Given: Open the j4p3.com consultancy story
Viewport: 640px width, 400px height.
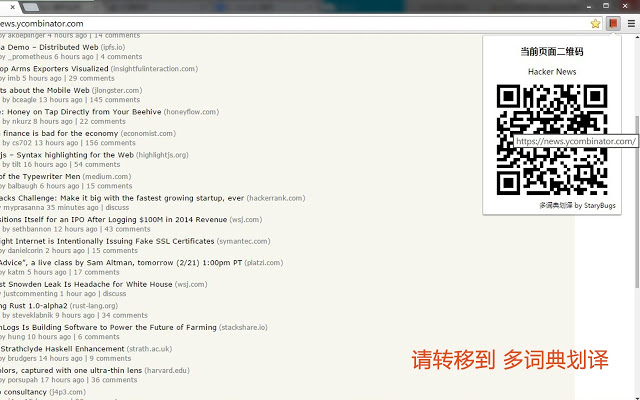Looking at the screenshot, I should coord(24,392).
